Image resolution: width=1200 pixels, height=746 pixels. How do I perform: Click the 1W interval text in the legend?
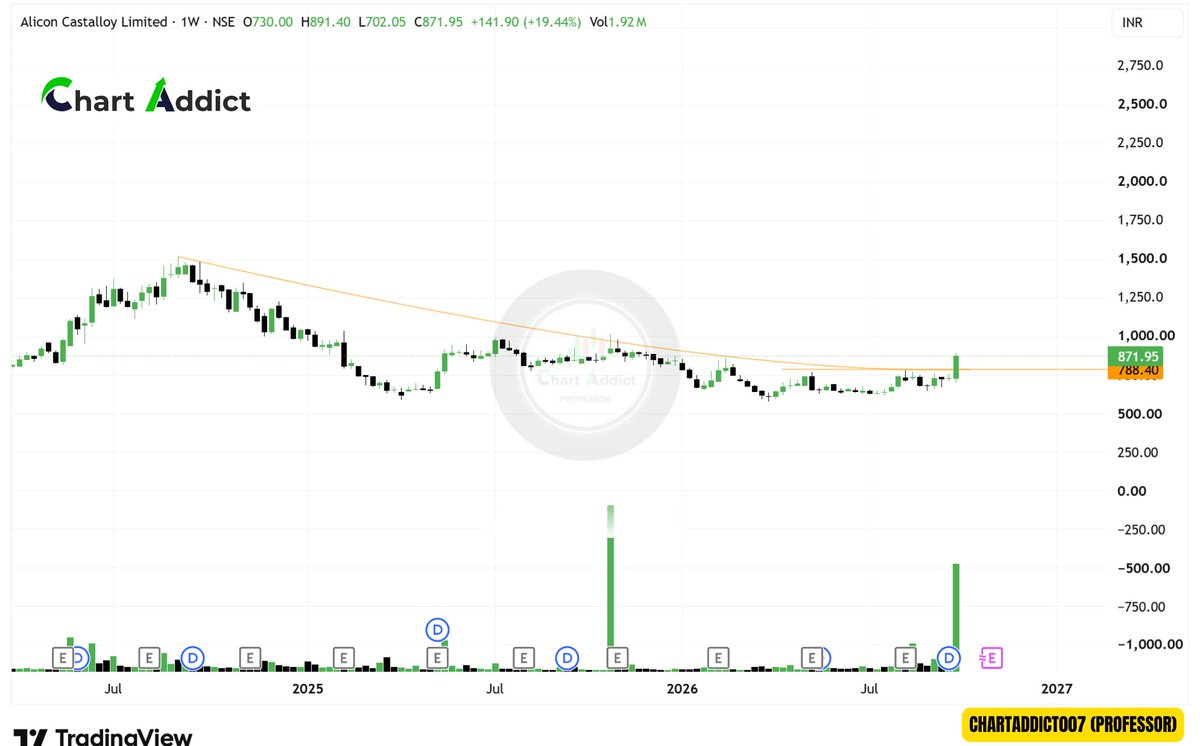188,21
